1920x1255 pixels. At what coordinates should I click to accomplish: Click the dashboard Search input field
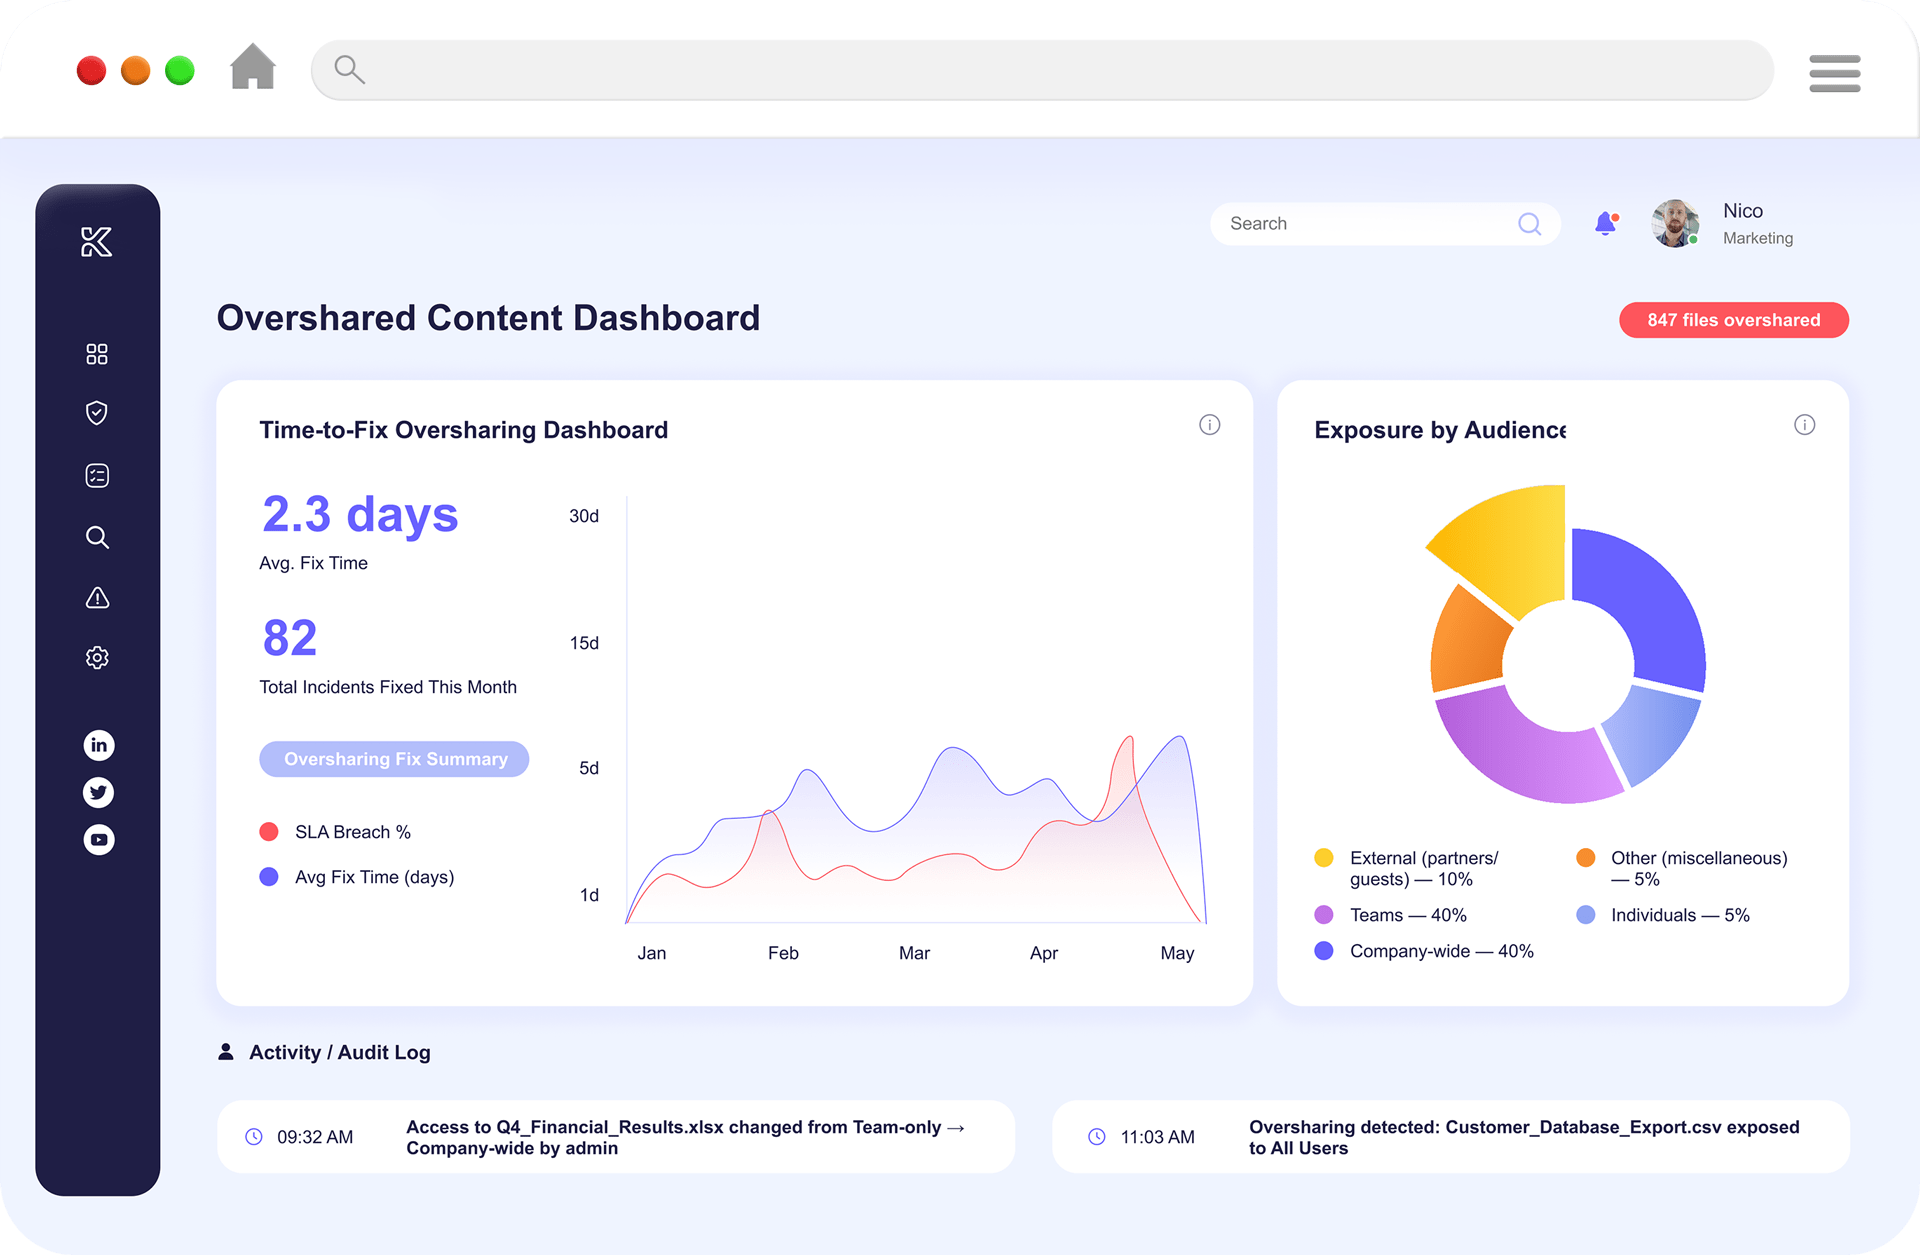(x=1365, y=224)
